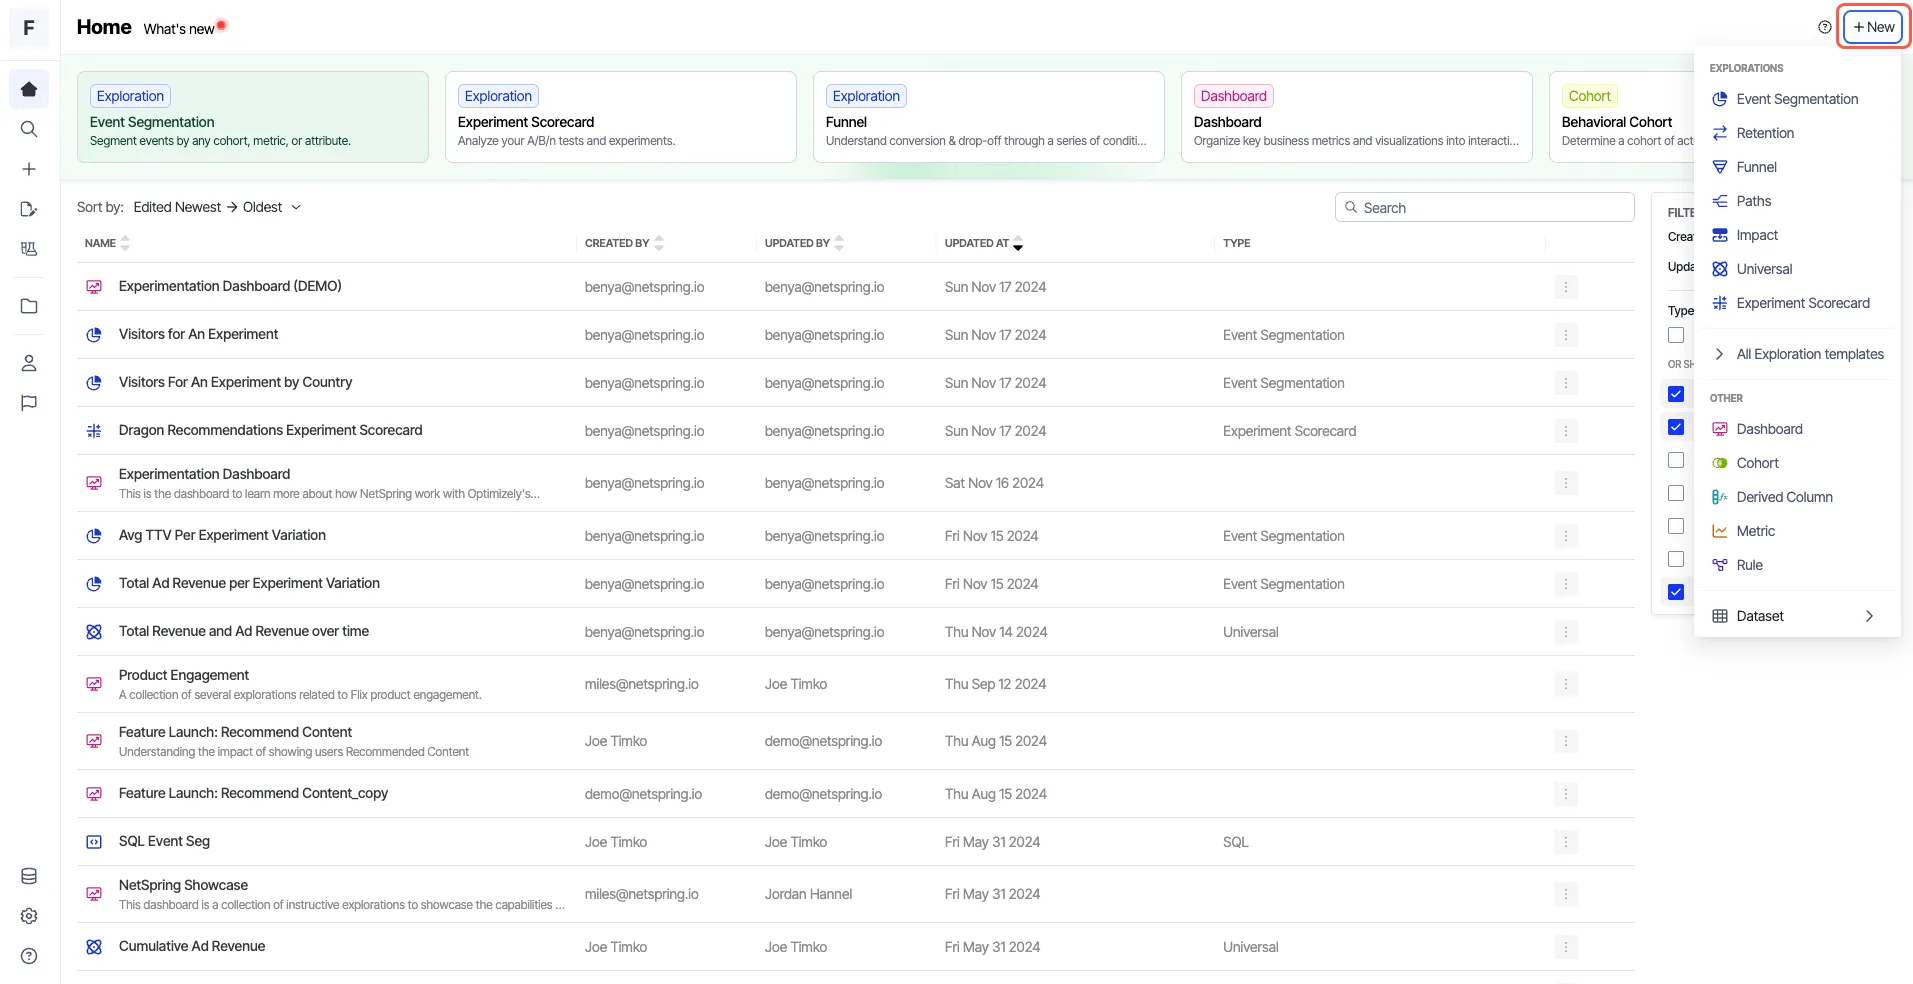Viewport: 1913px width, 984px height.
Task: Open the Dashboard template card
Action: (x=1357, y=117)
